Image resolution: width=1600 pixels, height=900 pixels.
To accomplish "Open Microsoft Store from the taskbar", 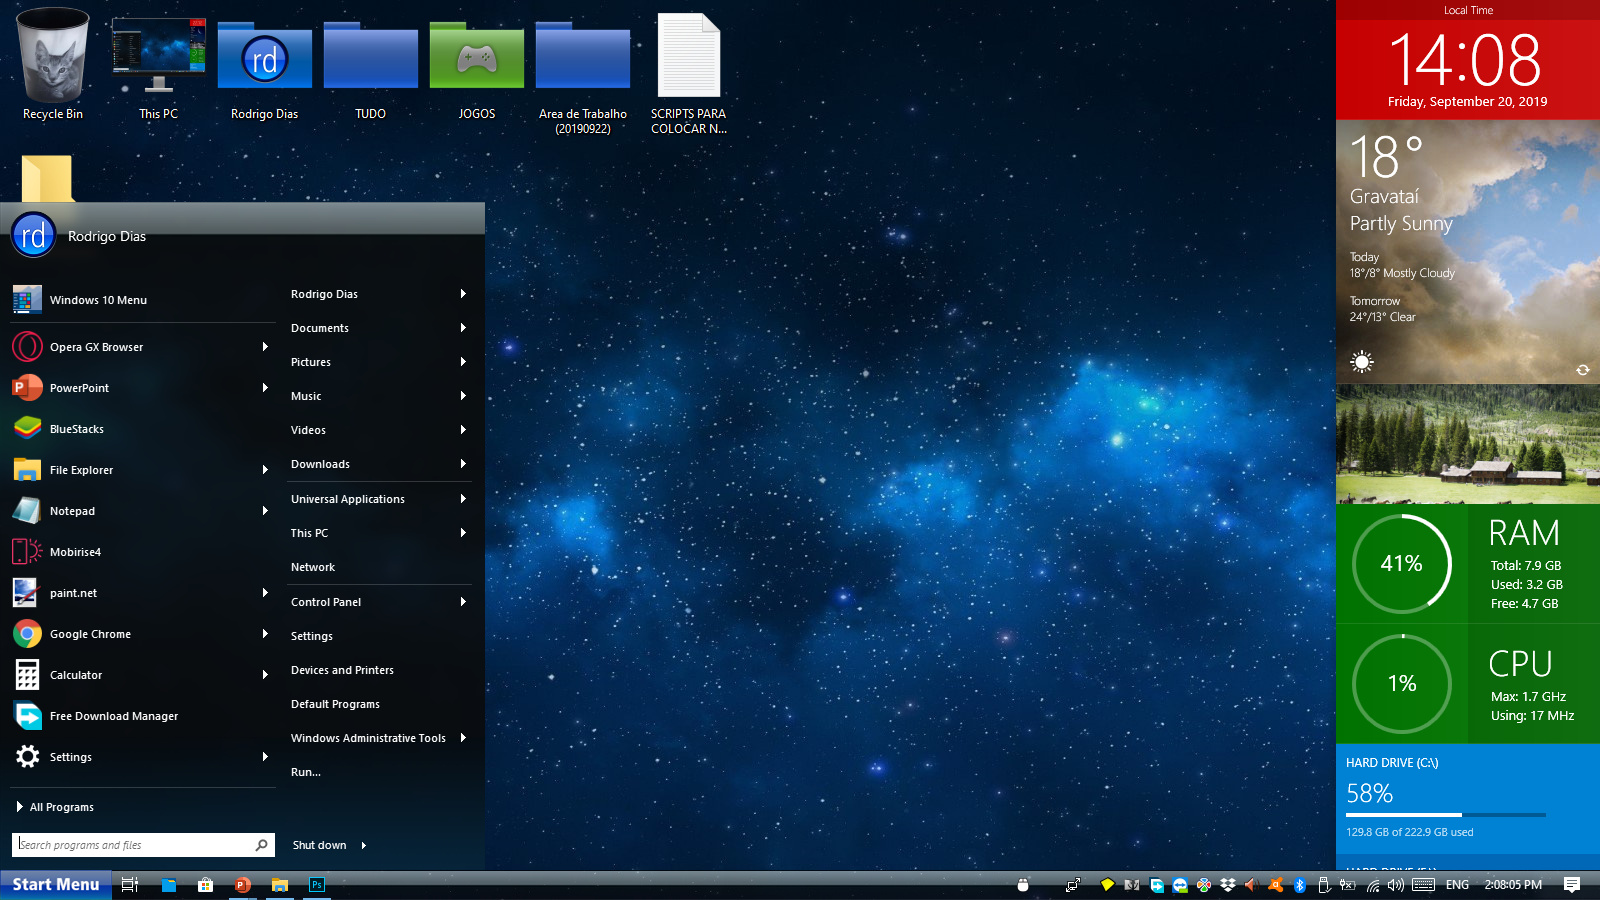I will point(205,885).
